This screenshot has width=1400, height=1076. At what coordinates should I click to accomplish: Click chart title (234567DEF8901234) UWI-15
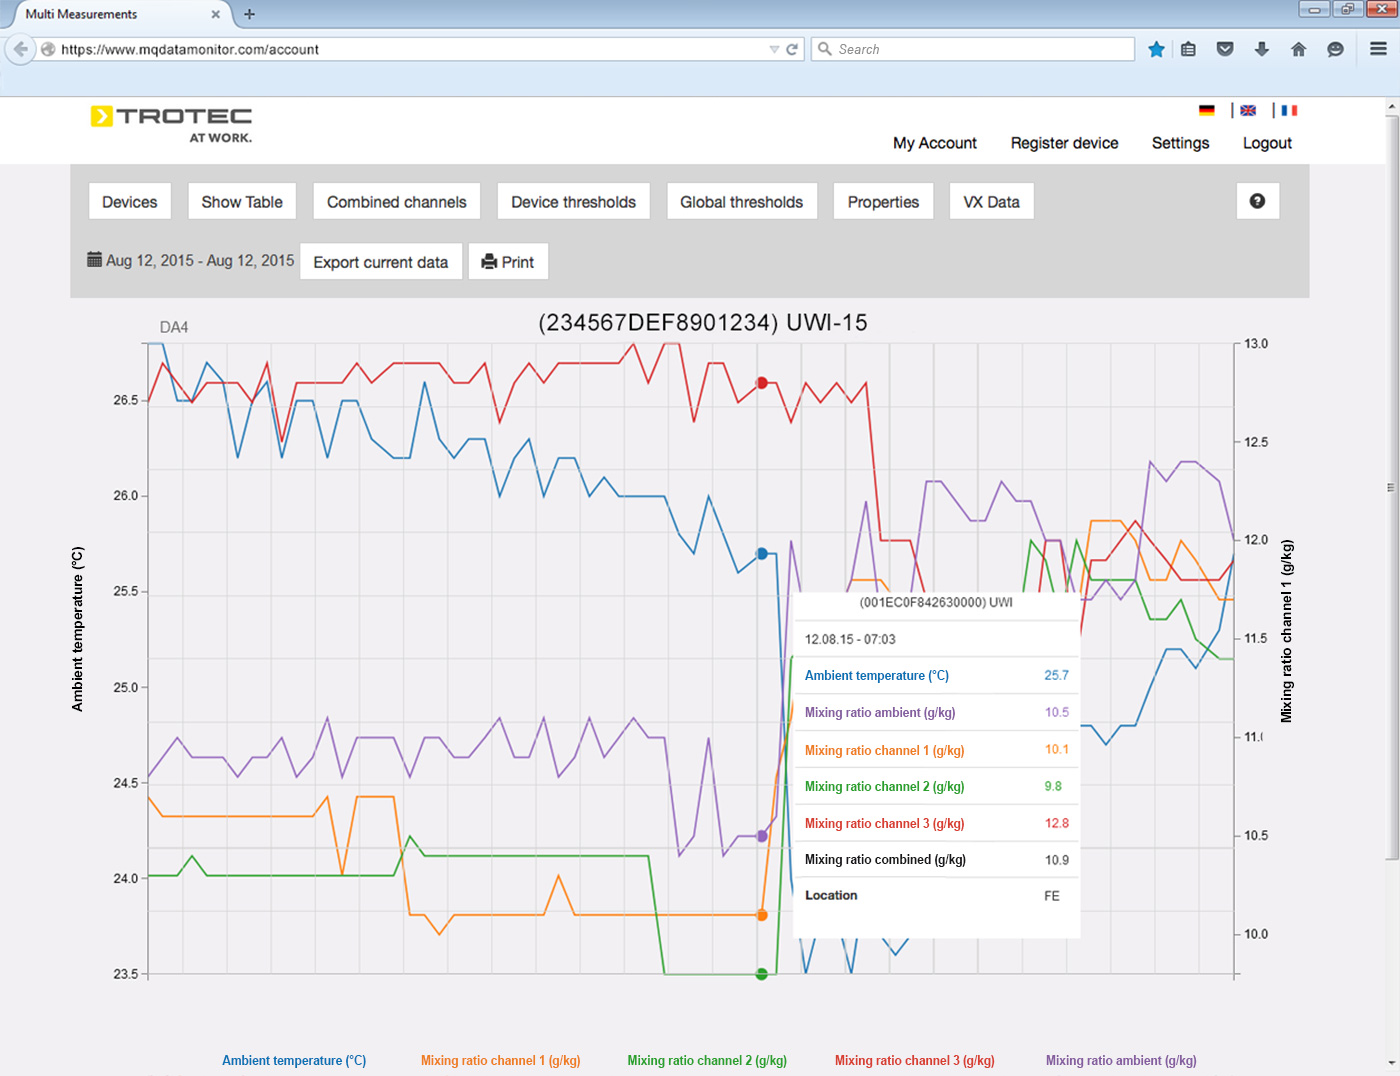tap(703, 322)
